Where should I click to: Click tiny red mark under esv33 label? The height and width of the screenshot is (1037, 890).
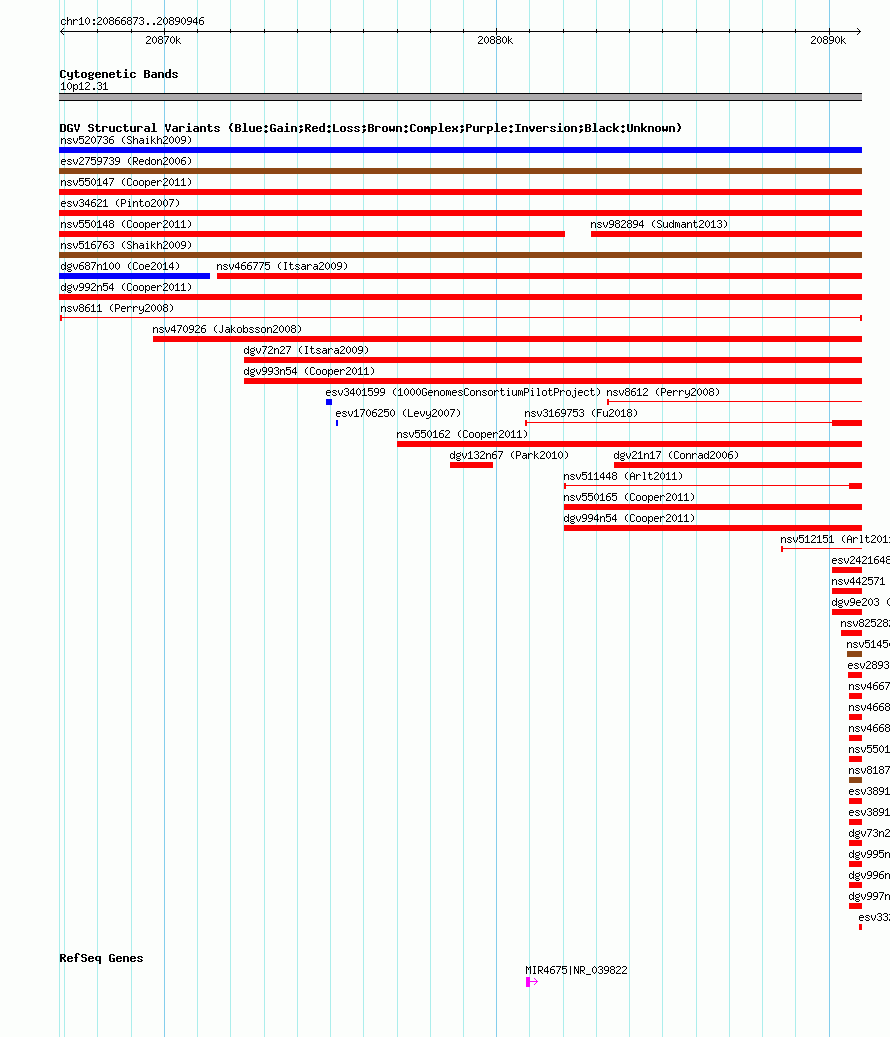(860, 927)
